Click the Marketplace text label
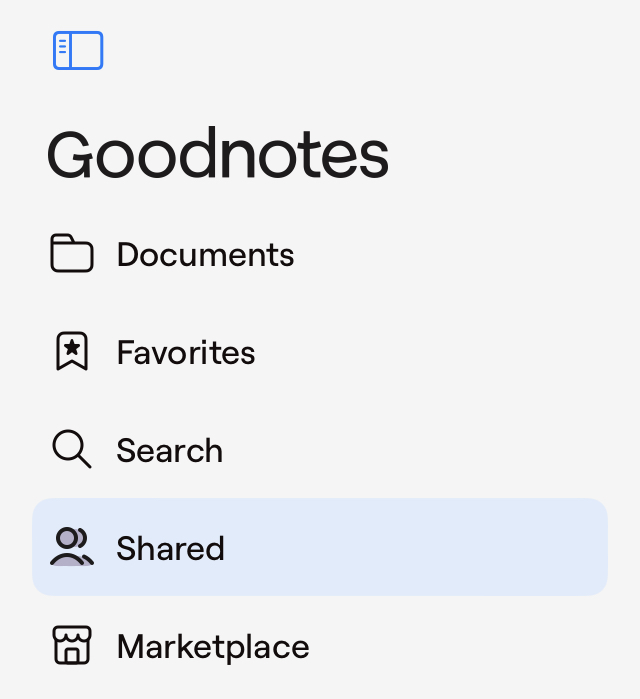This screenshot has width=640, height=699. click(x=212, y=647)
